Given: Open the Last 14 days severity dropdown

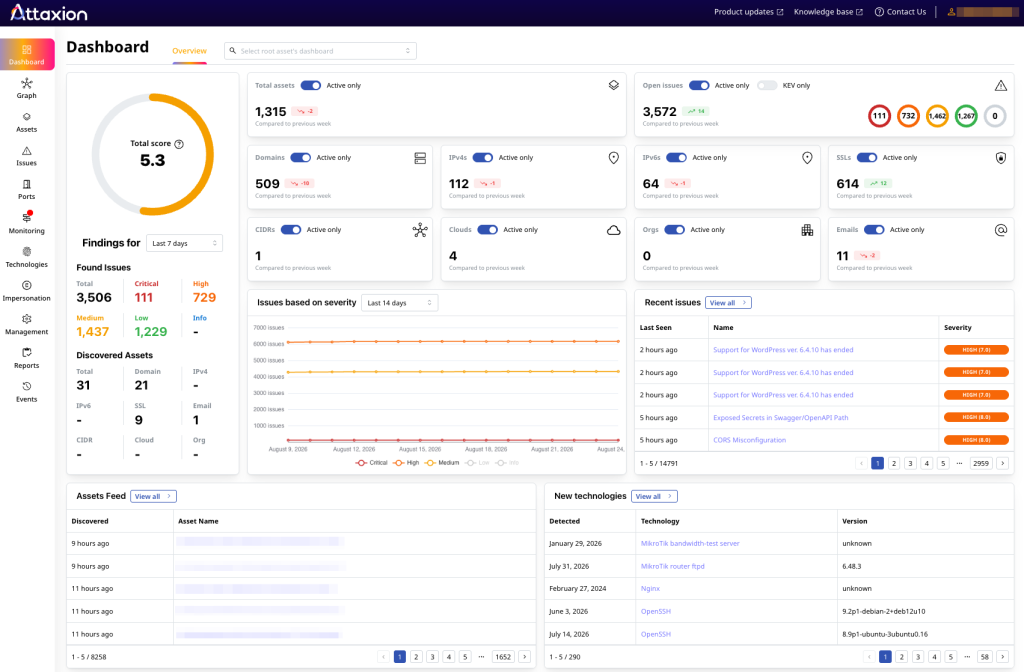Looking at the screenshot, I should pos(399,303).
